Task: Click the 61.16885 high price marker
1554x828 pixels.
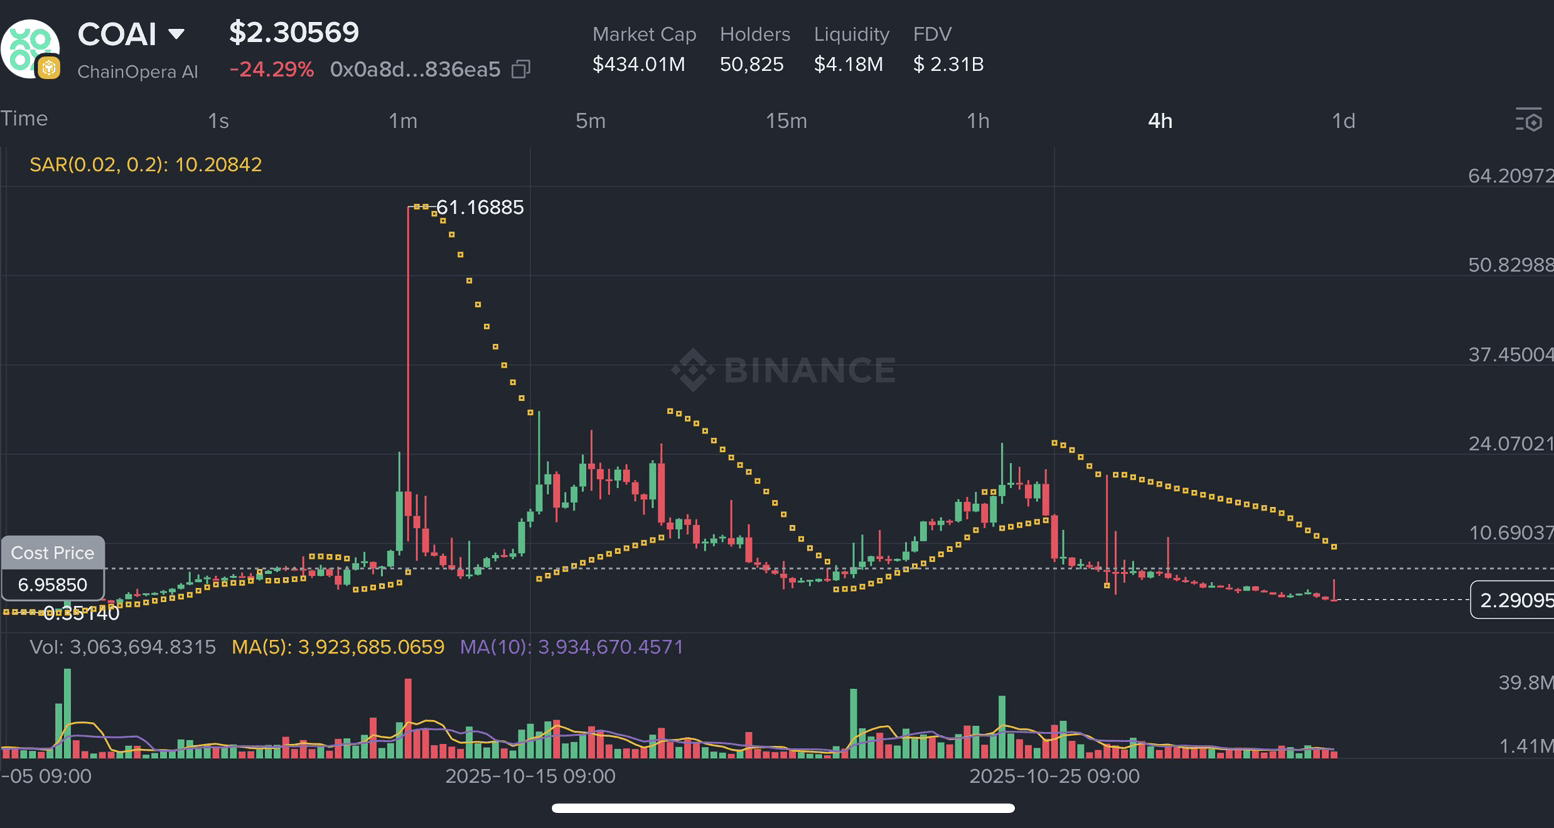Action: (480, 207)
